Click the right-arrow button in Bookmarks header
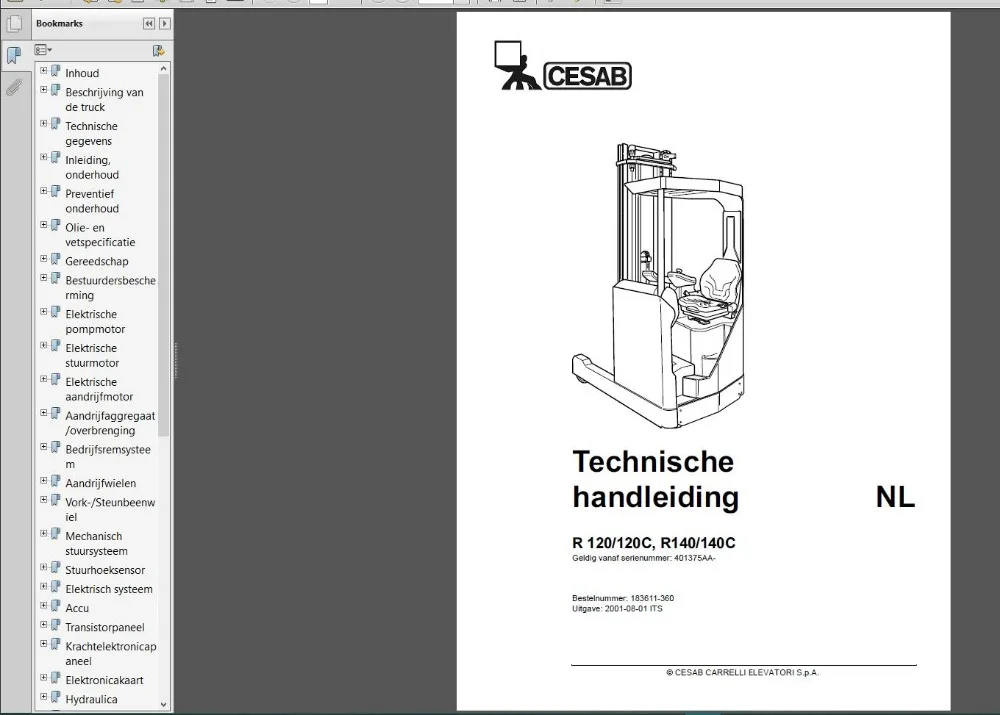Image resolution: width=1000 pixels, height=715 pixels. click(x=165, y=24)
